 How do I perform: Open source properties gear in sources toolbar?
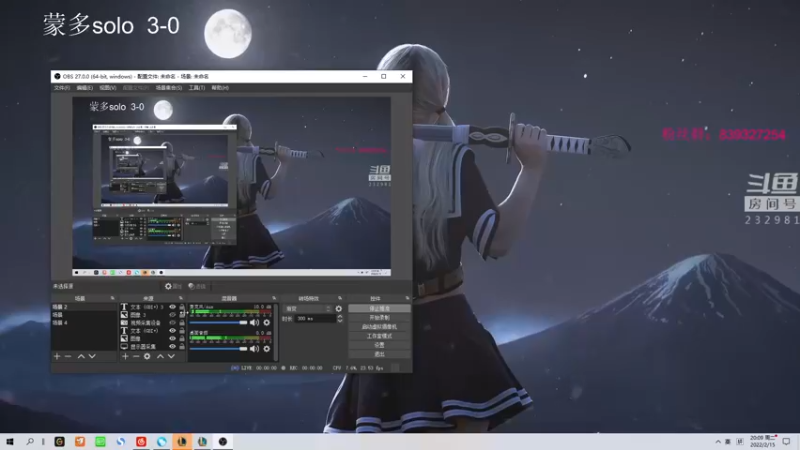click(x=147, y=356)
